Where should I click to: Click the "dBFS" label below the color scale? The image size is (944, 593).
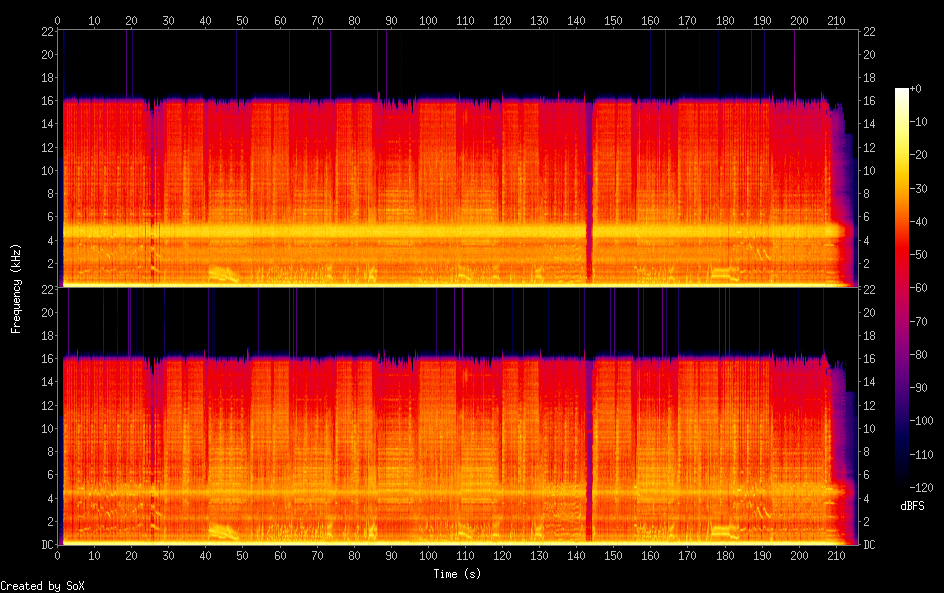pyautogui.click(x=912, y=507)
